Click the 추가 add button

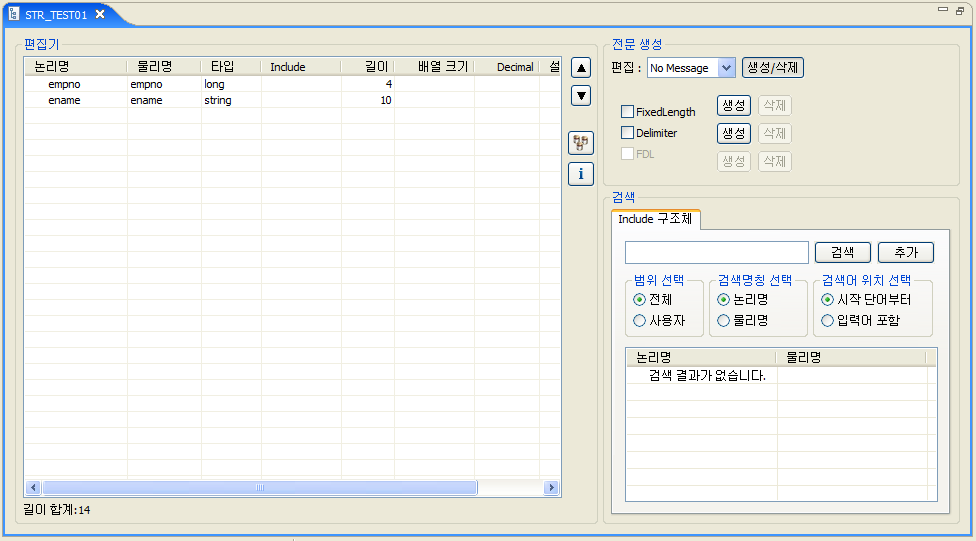(x=906, y=252)
